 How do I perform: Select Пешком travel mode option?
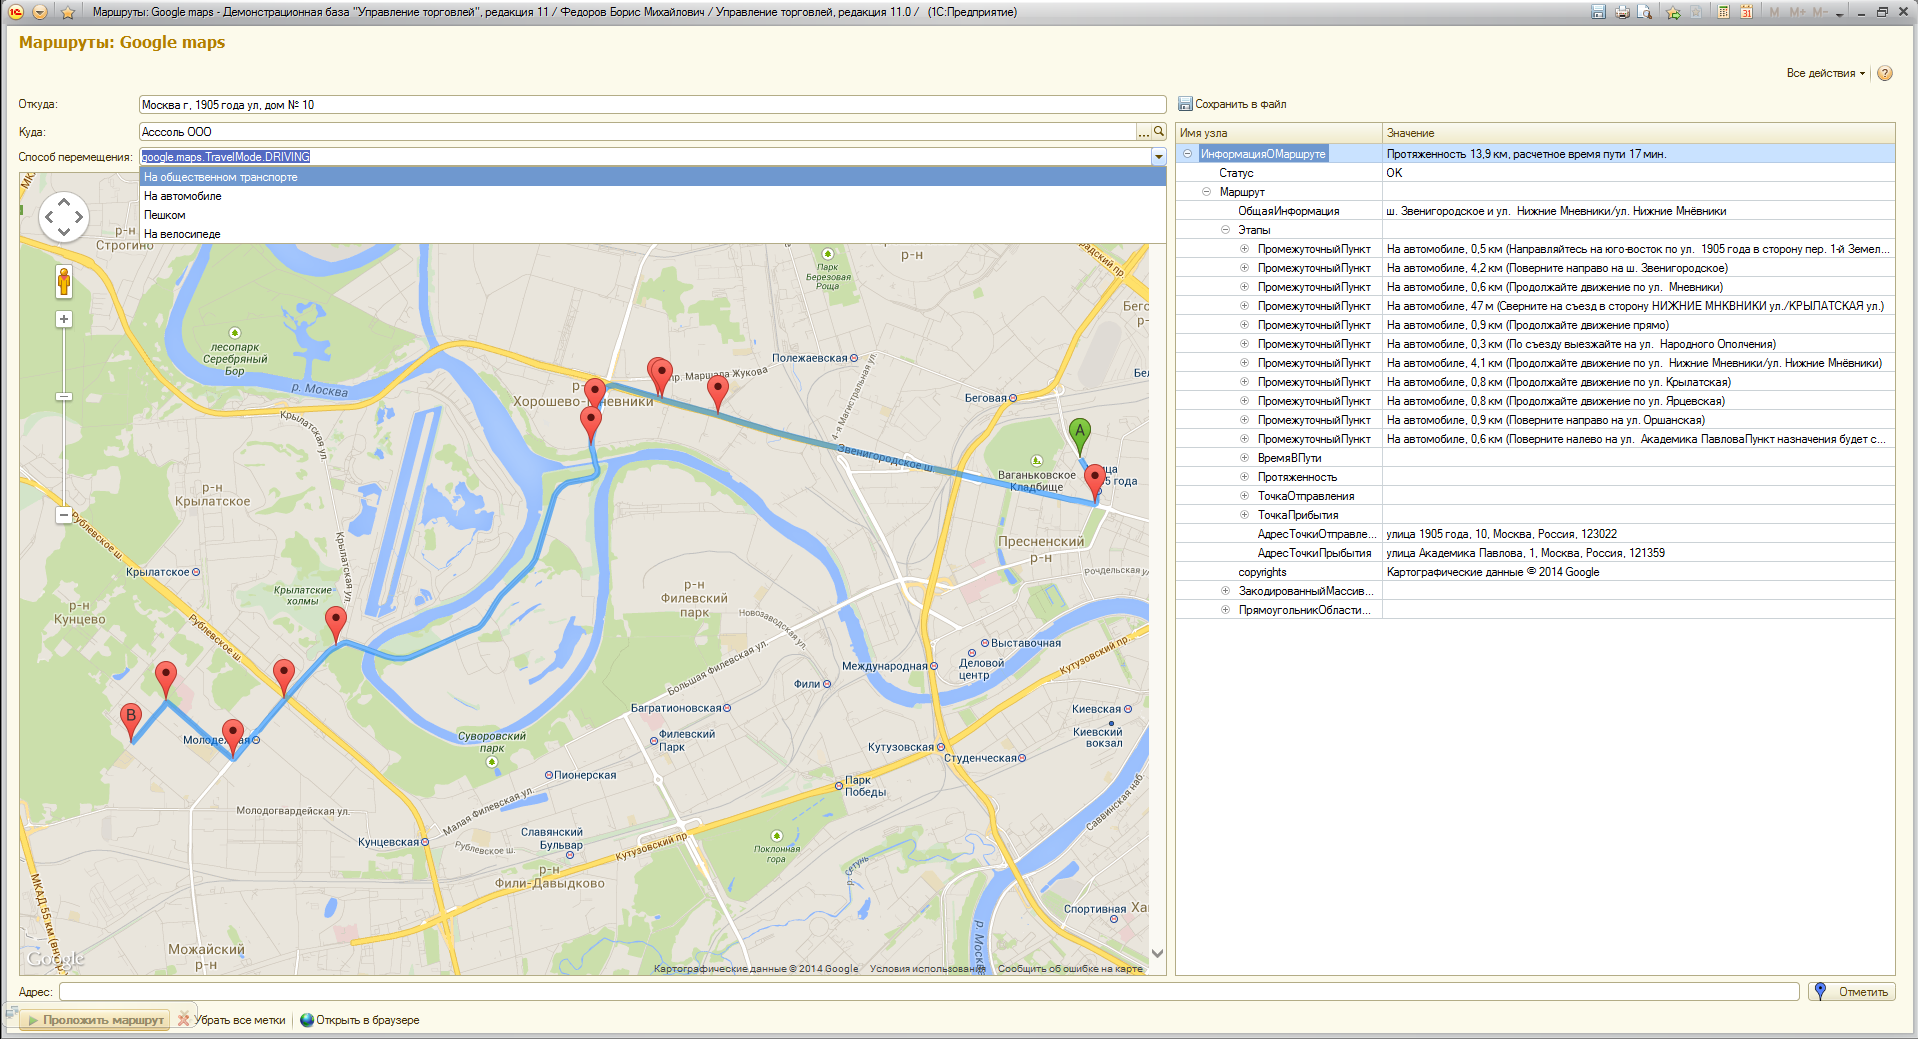[652, 215]
